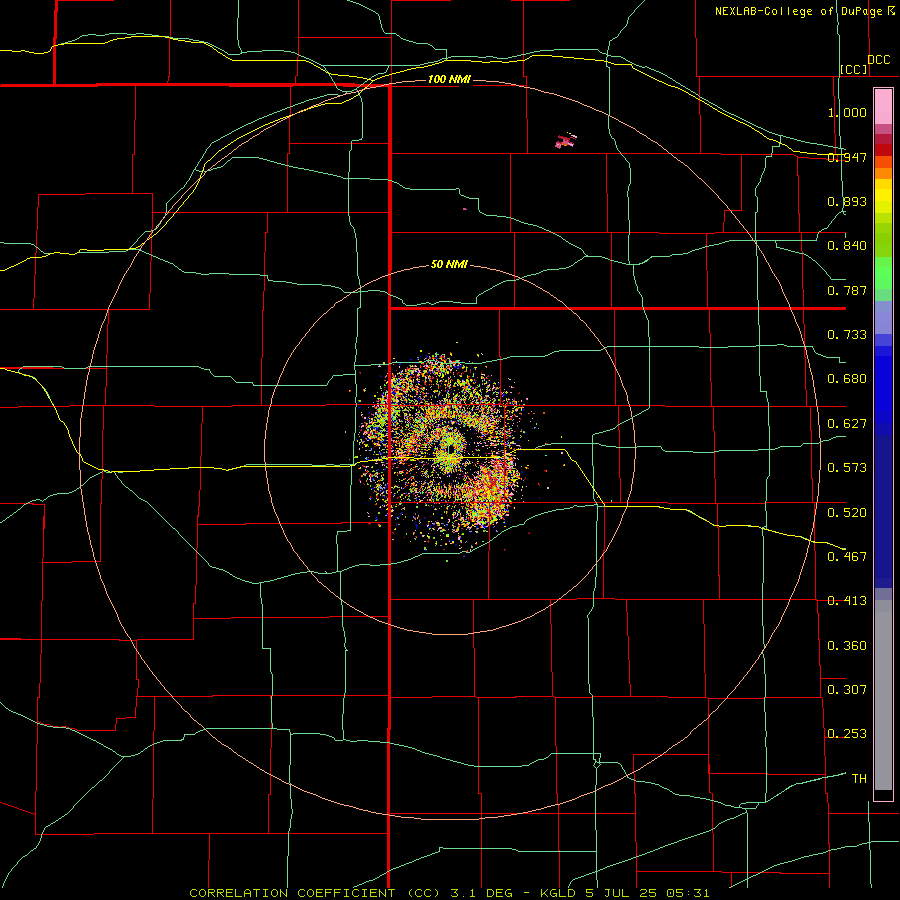Click the DCC label above the color scale
900x900 pixels.
click(x=879, y=60)
